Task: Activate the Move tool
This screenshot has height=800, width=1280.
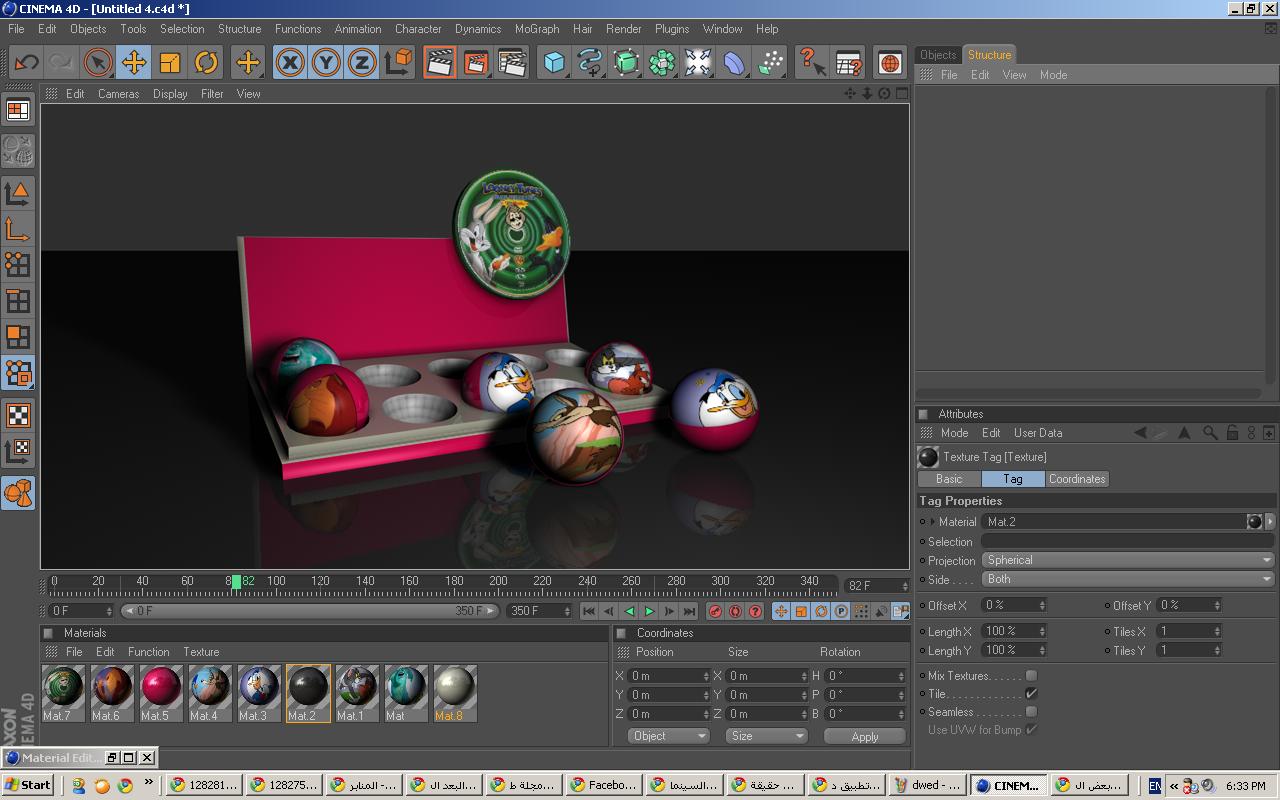Action: click(133, 63)
